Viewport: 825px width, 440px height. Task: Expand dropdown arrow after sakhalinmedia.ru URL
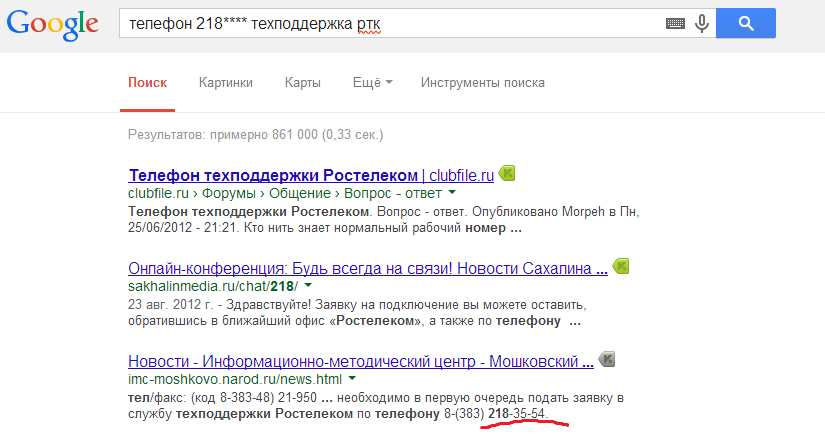click(308, 286)
